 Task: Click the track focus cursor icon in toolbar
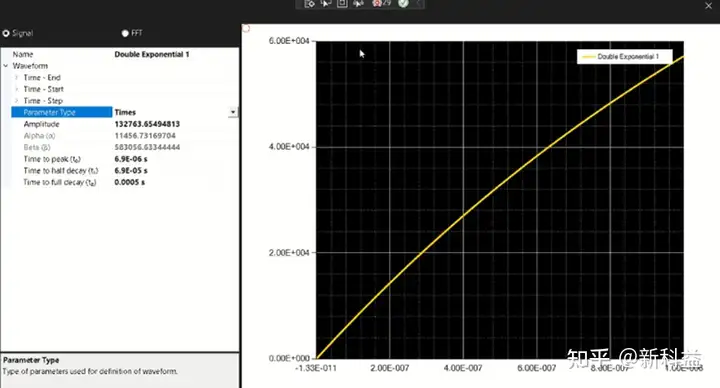tap(358, 4)
